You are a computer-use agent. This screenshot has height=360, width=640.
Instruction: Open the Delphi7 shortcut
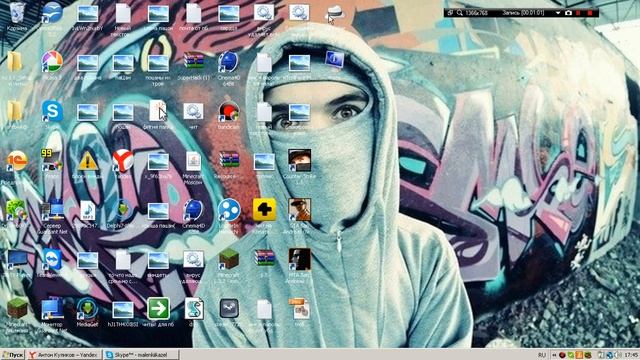123,210
